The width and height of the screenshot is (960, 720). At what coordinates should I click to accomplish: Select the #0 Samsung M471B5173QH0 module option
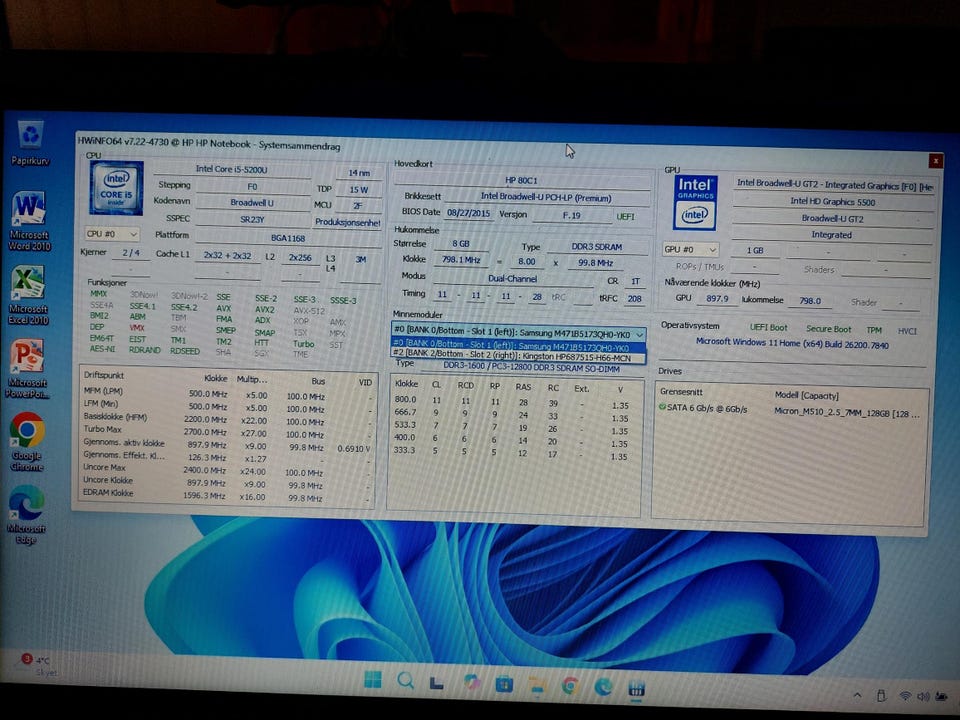click(x=518, y=346)
